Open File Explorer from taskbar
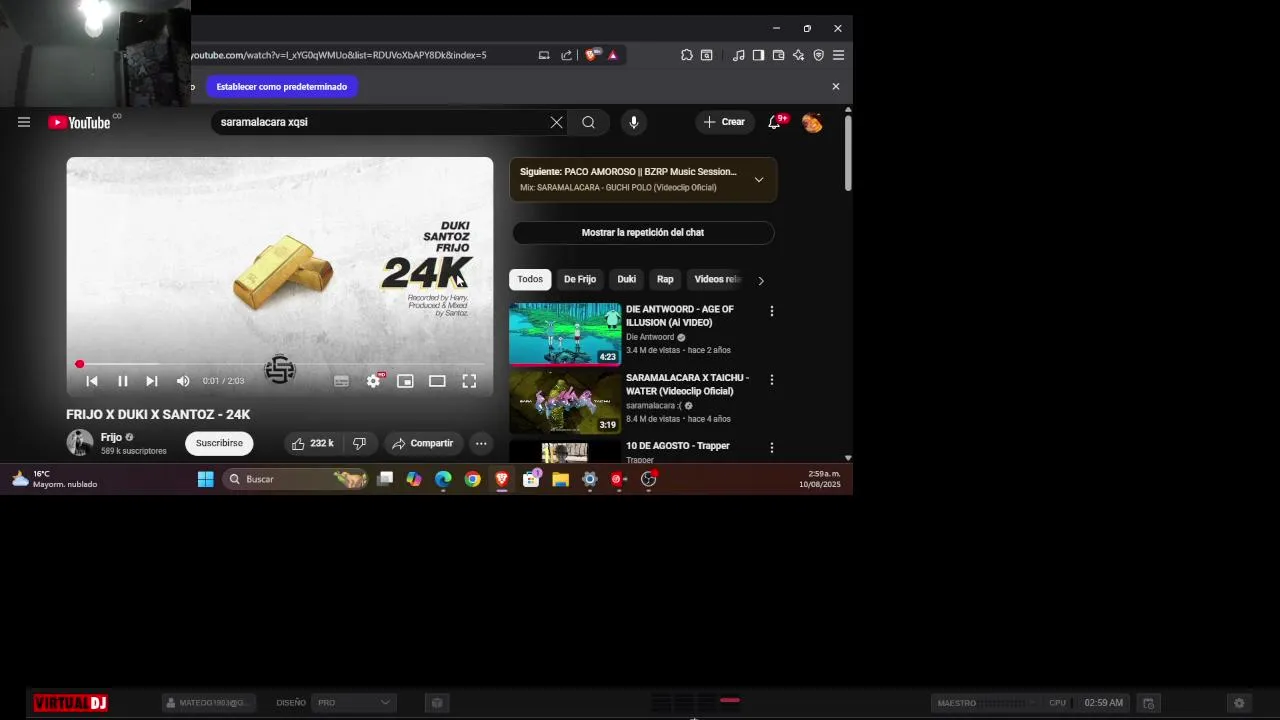The image size is (1280, 720). click(x=560, y=479)
